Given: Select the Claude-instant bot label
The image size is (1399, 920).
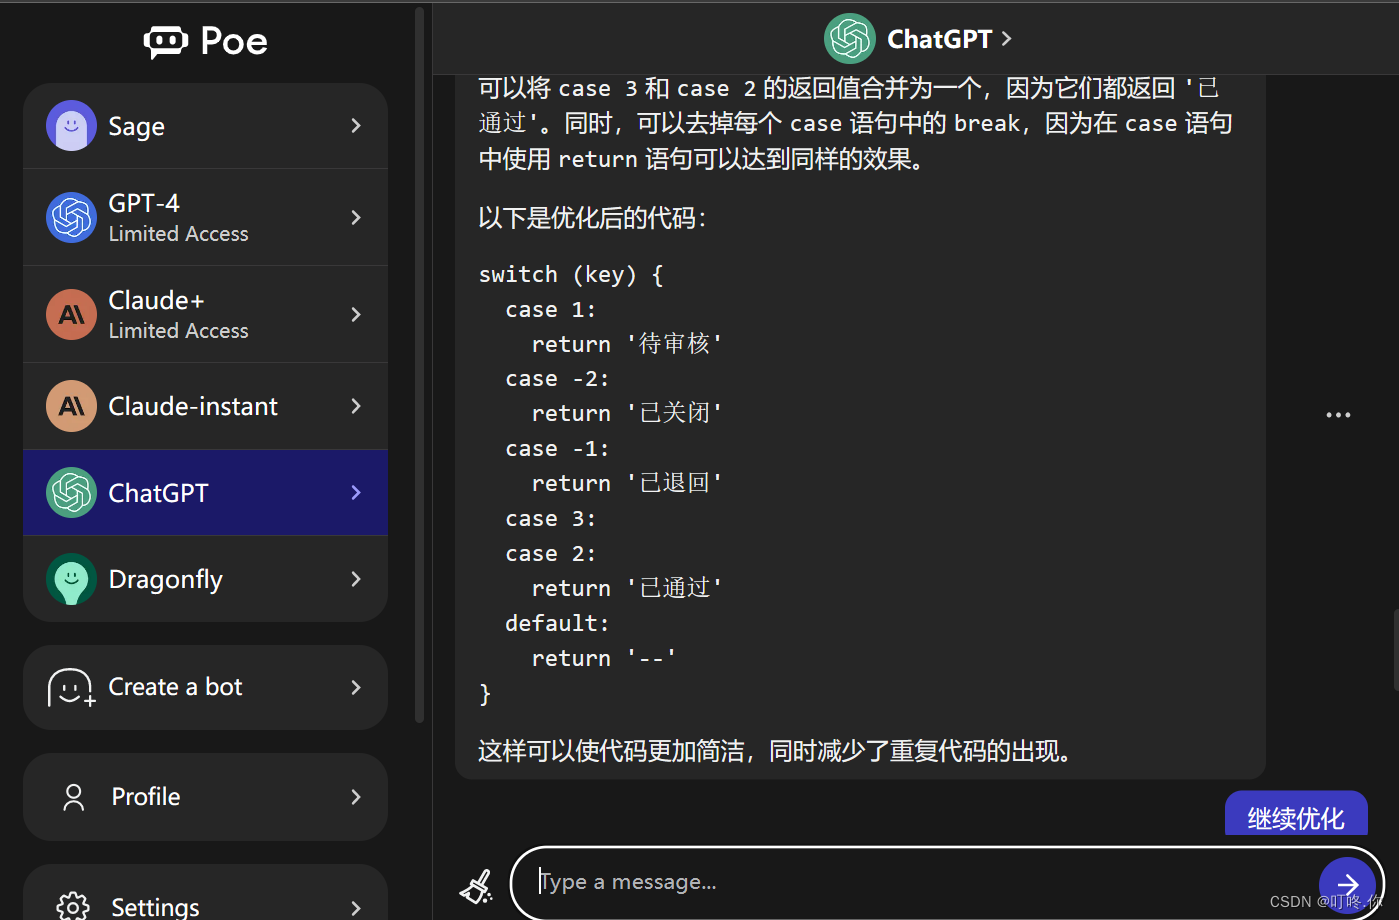Looking at the screenshot, I should tap(193, 406).
